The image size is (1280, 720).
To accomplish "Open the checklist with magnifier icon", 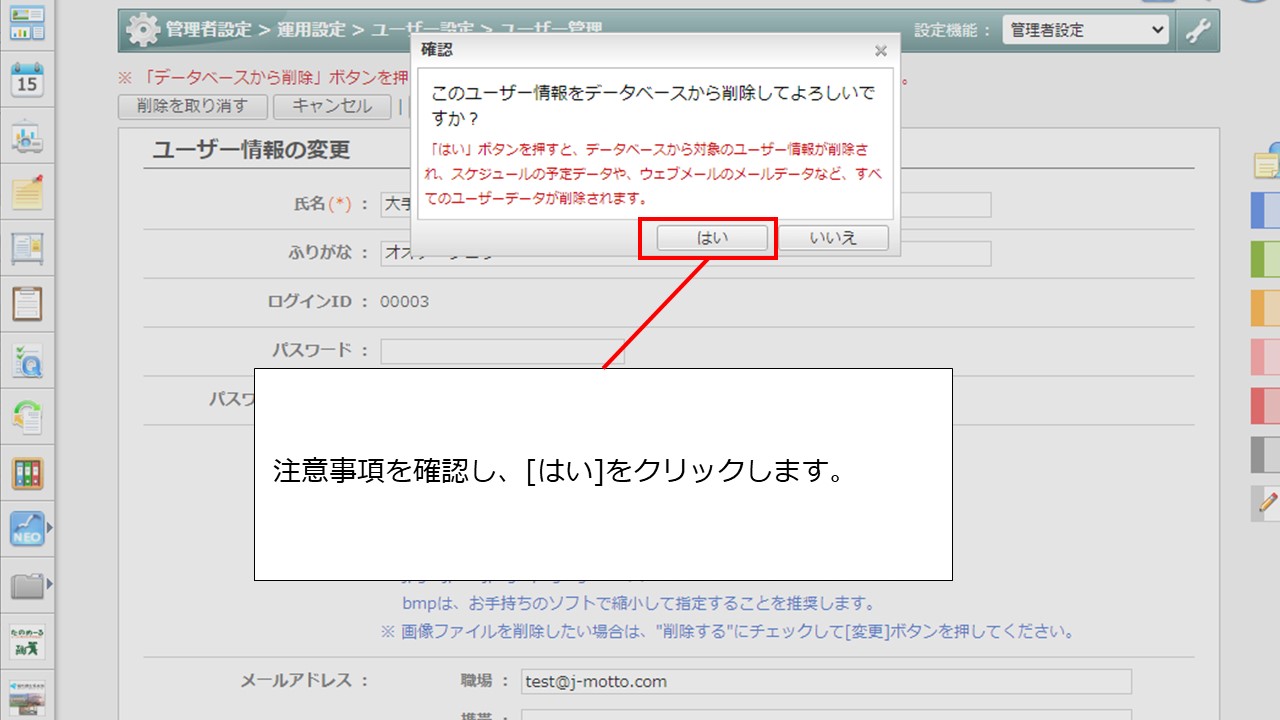I will (27, 360).
